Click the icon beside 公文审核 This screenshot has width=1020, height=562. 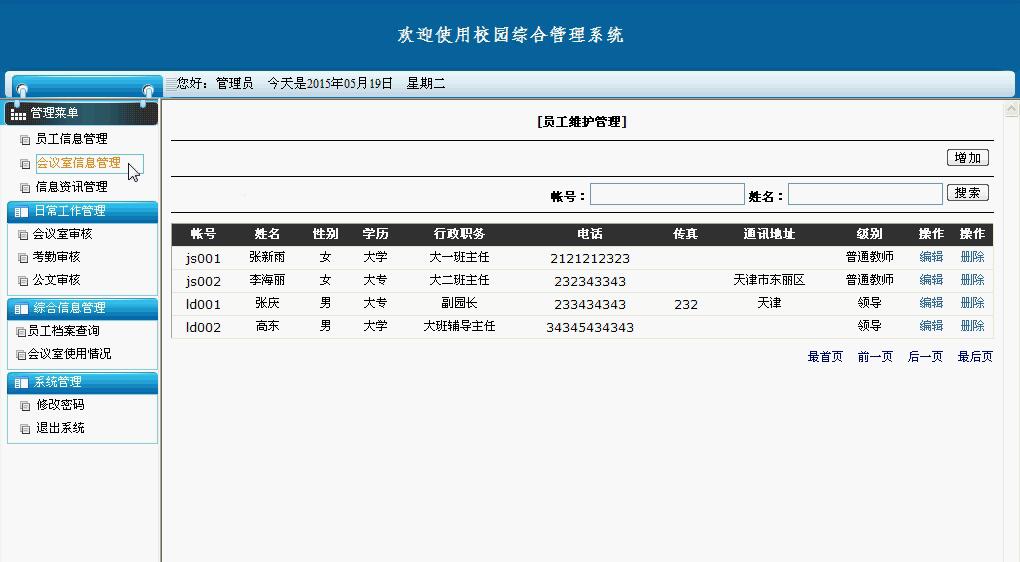(23, 281)
